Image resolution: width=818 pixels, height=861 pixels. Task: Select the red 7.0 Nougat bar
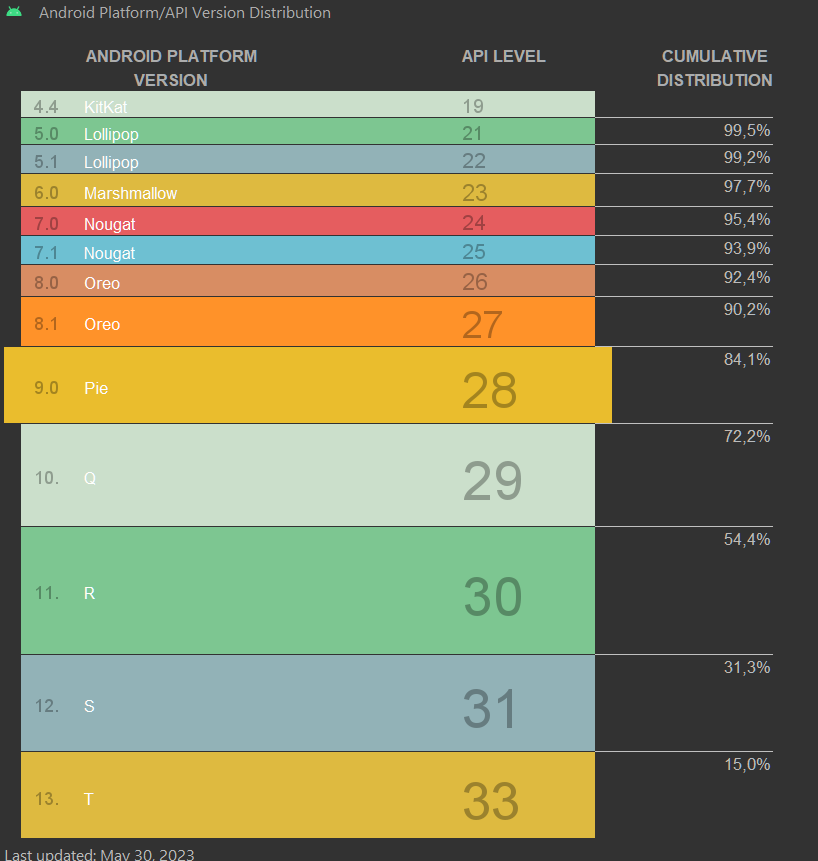(307, 223)
